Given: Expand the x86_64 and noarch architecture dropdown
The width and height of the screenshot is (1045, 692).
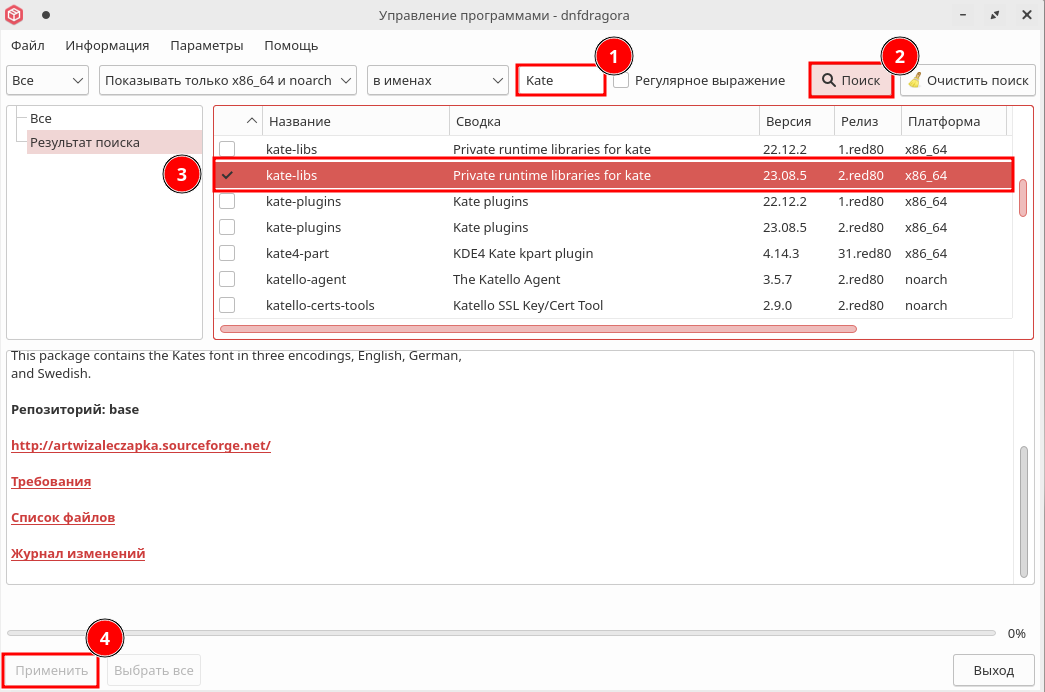Looking at the screenshot, I should tap(228, 80).
